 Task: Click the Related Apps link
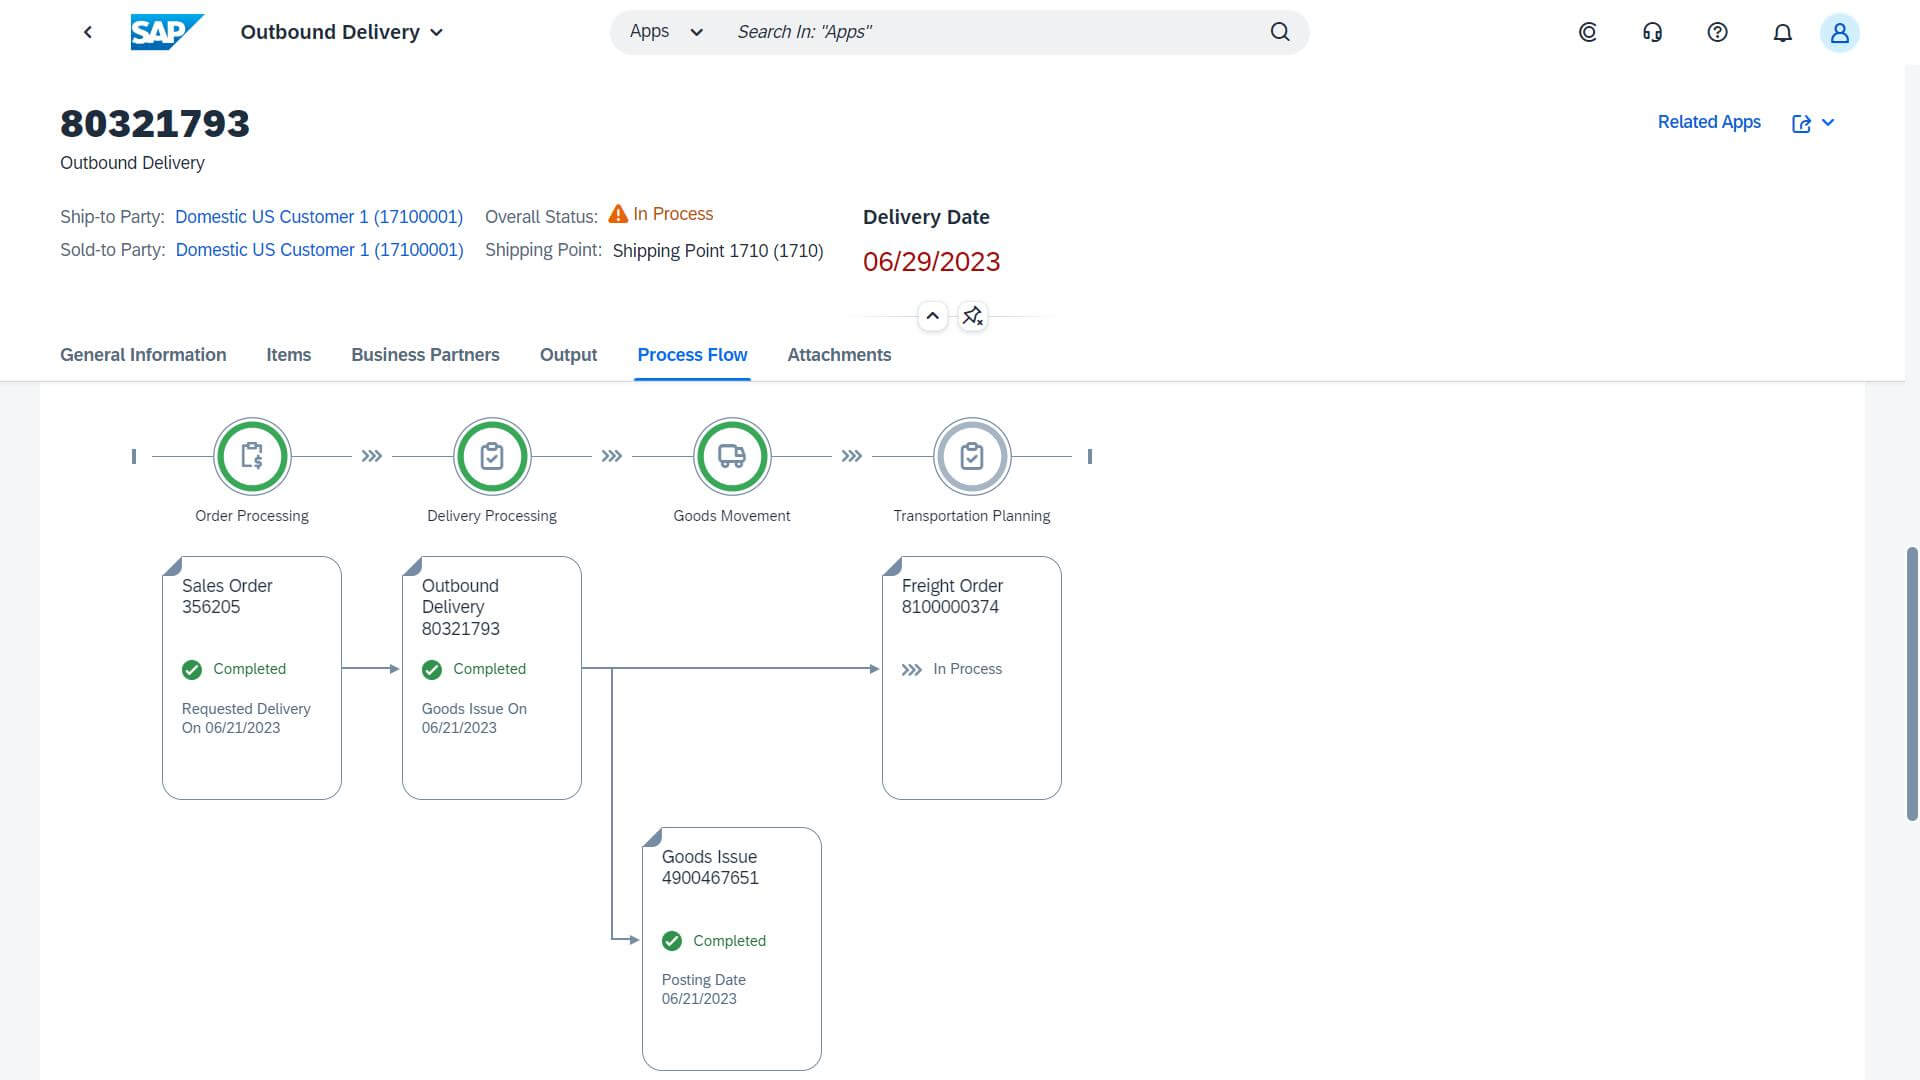[x=1708, y=122]
